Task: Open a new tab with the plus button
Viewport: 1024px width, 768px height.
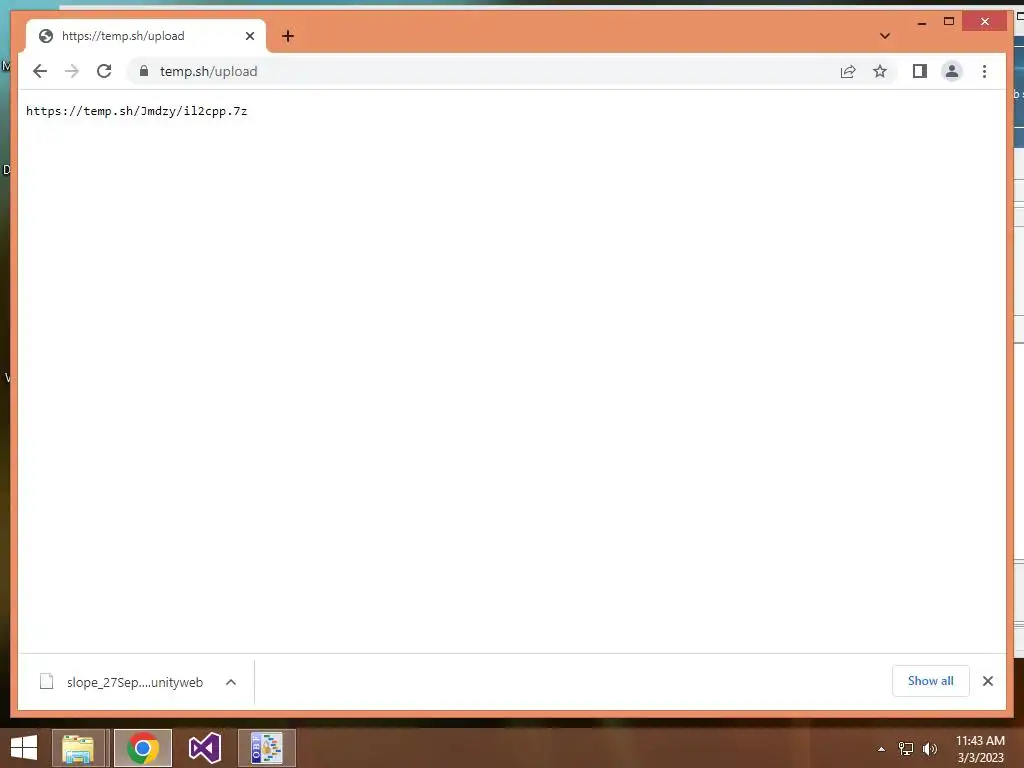Action: coord(288,36)
